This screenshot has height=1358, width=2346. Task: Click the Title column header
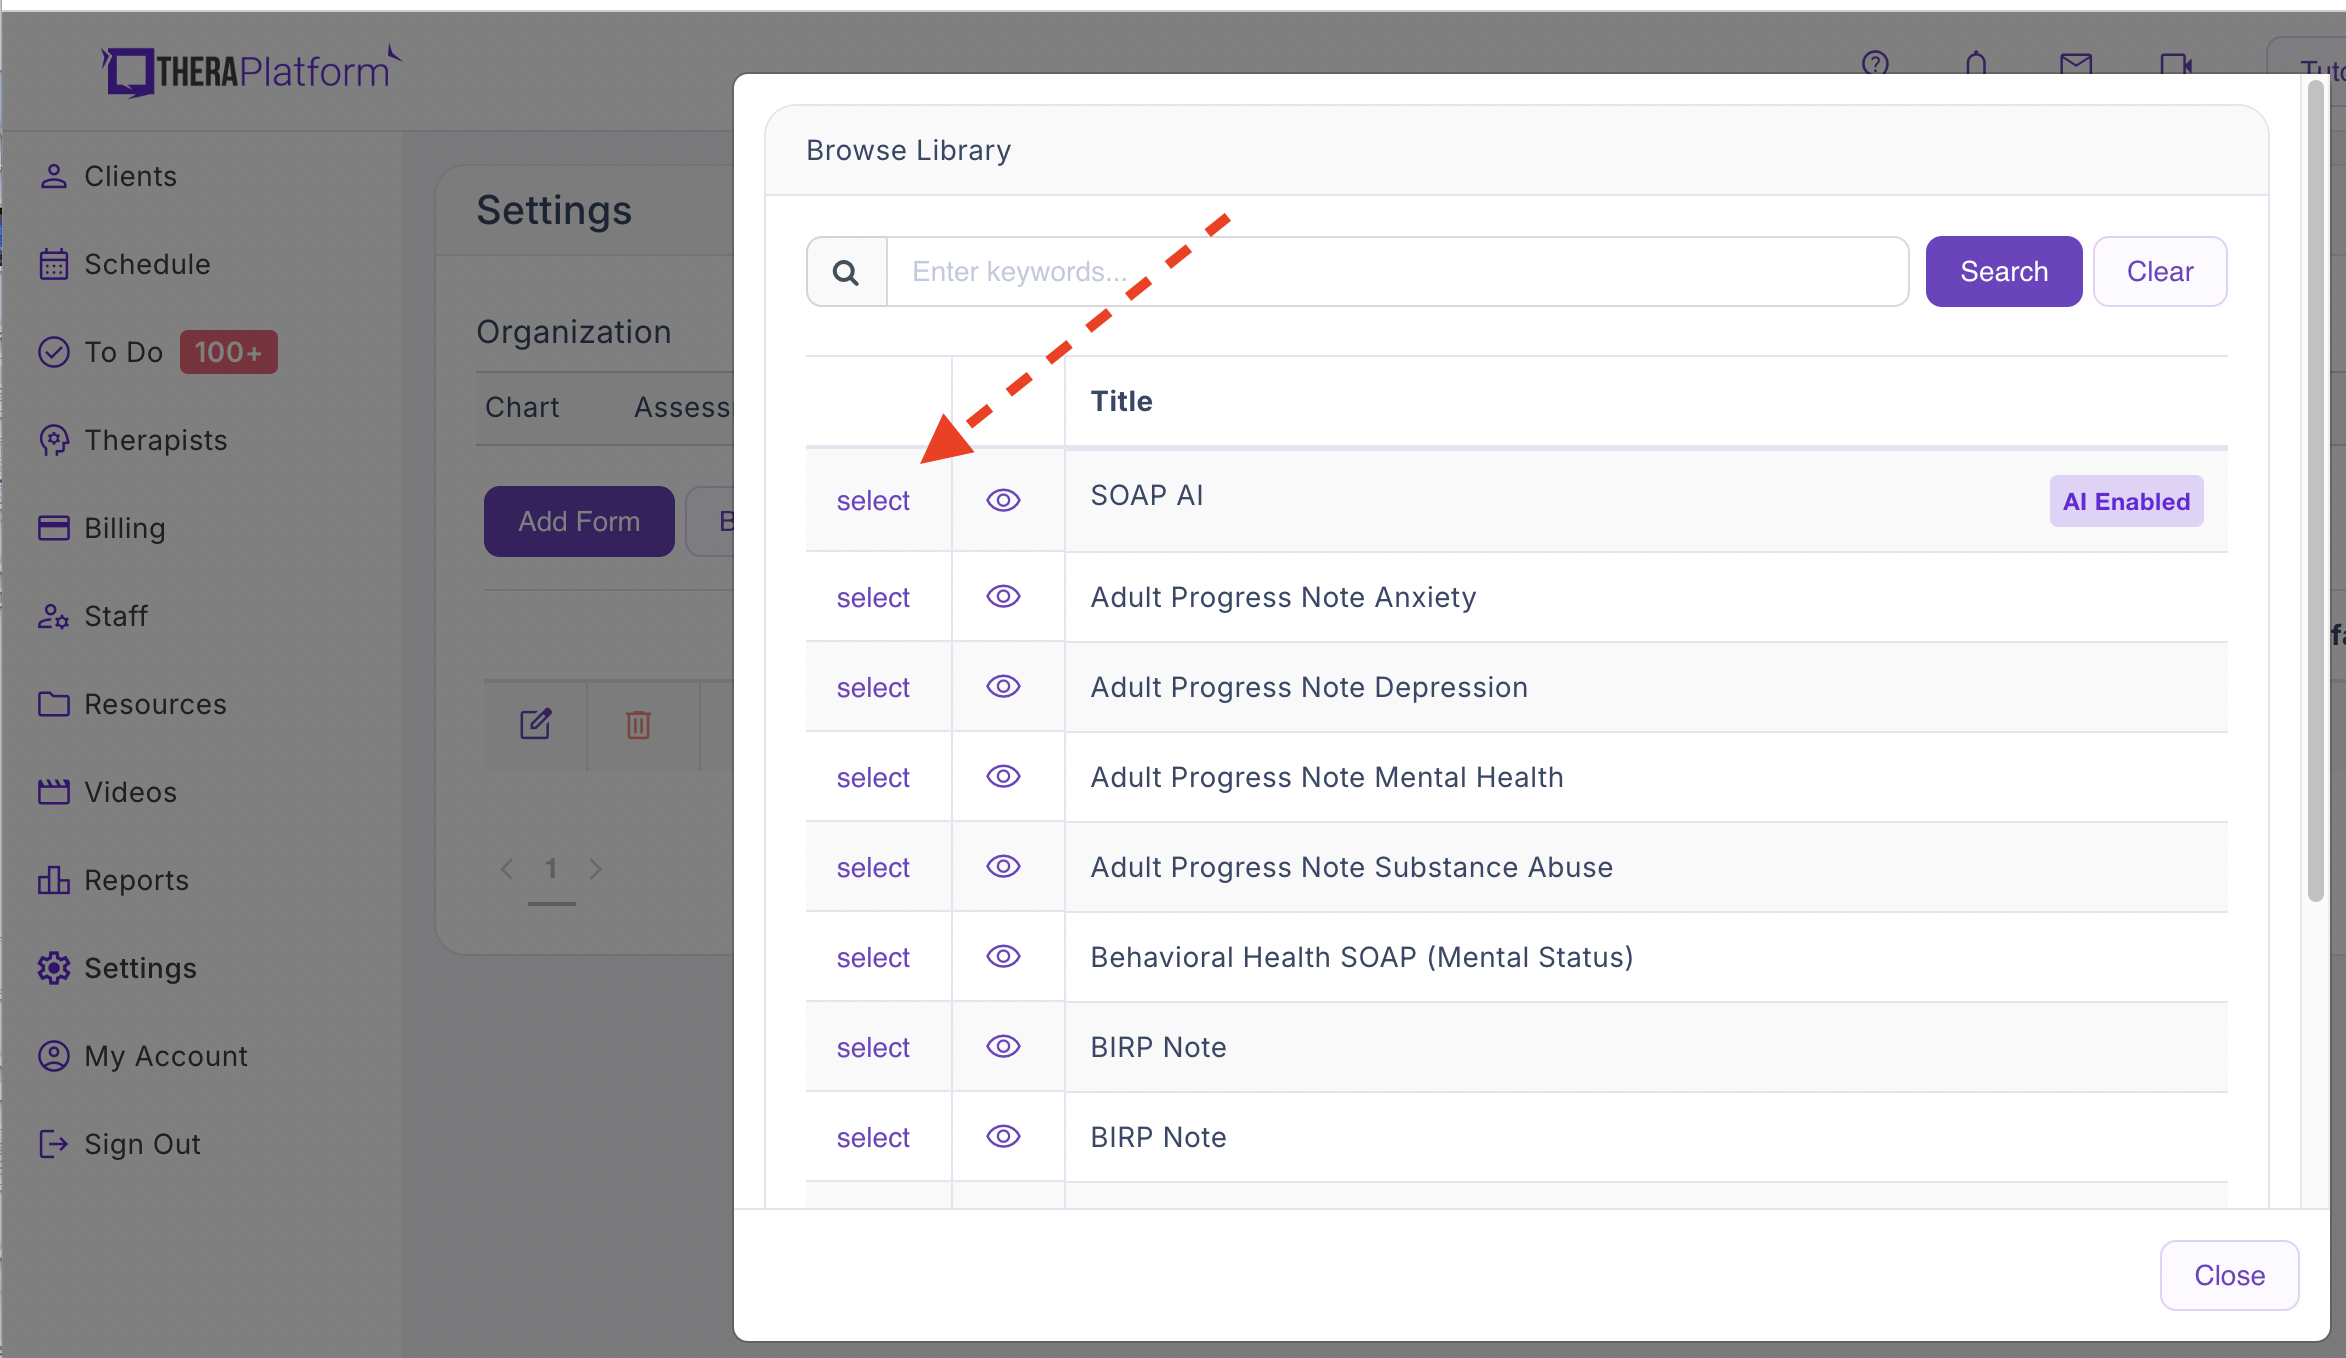click(x=1121, y=401)
